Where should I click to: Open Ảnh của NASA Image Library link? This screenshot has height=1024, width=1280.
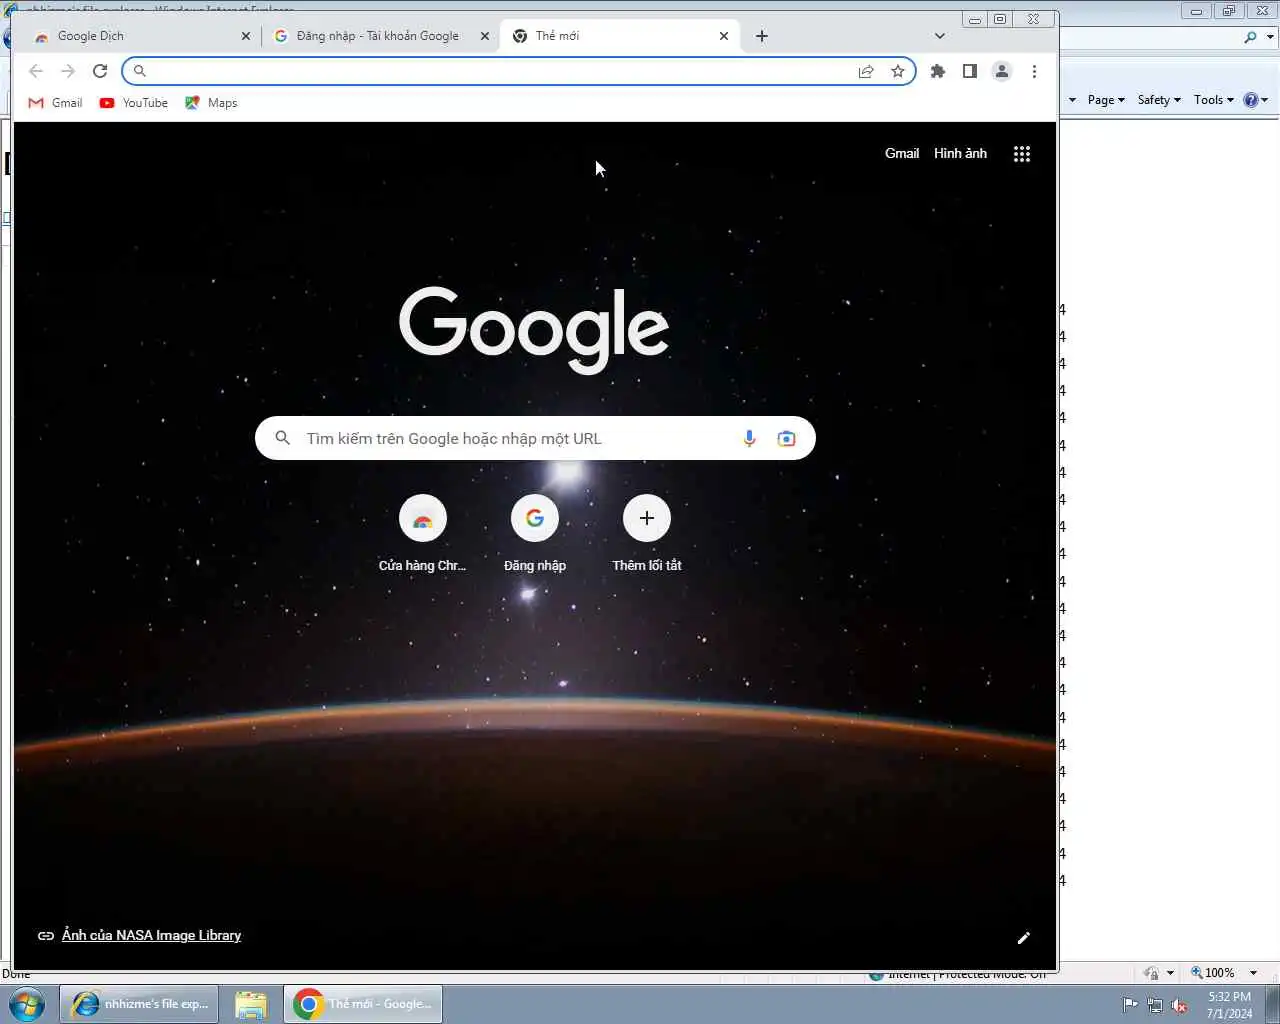(151, 935)
